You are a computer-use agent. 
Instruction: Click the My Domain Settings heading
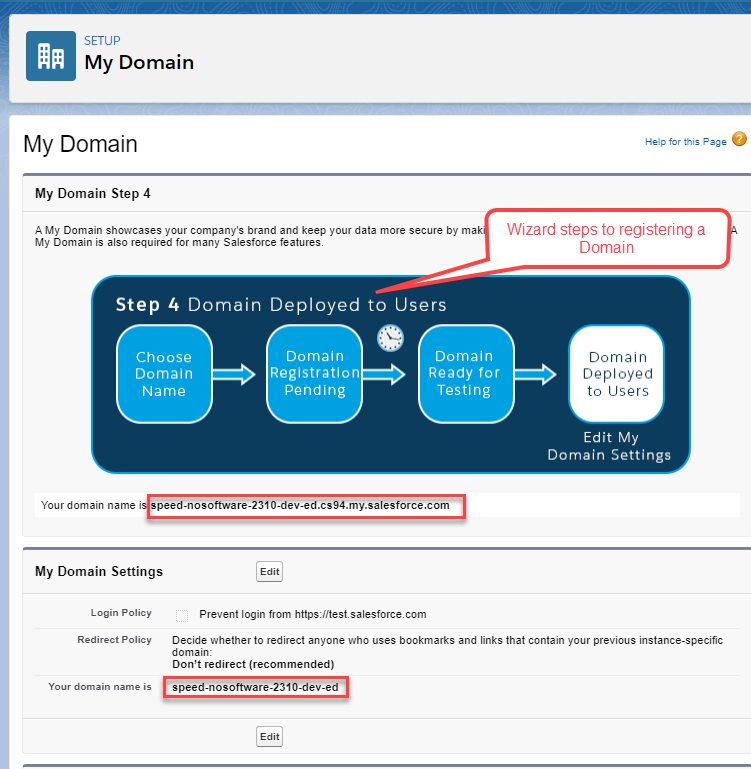tap(99, 571)
